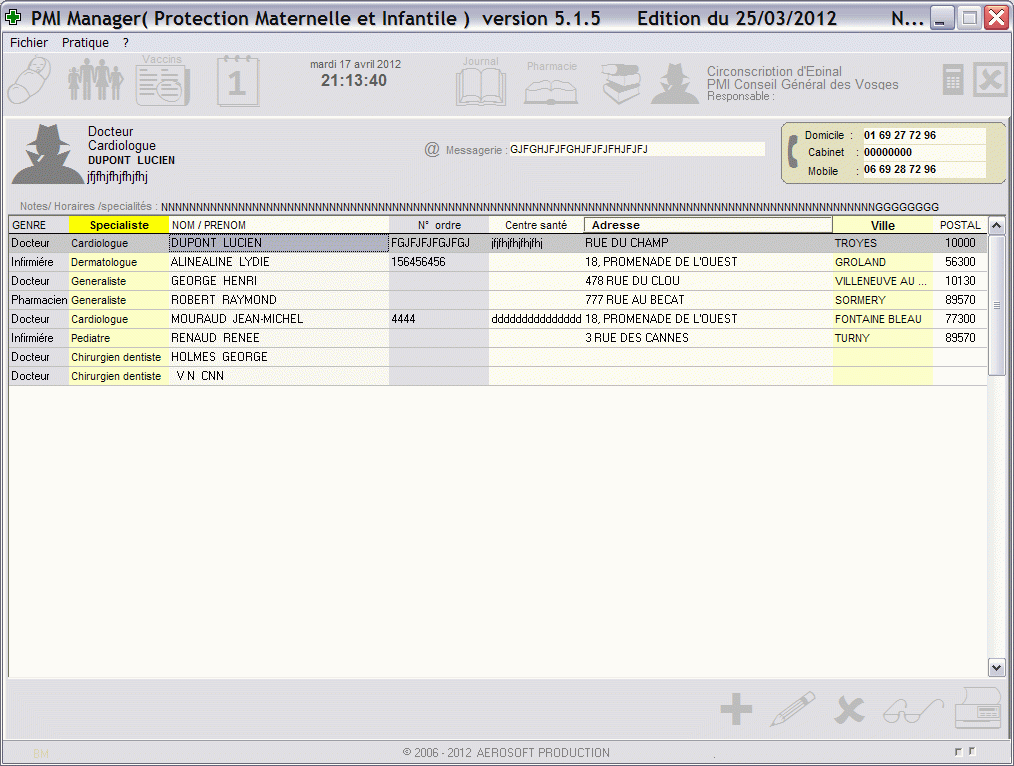Open the calendar day icon
1014x766 pixels.
[x=237, y=81]
